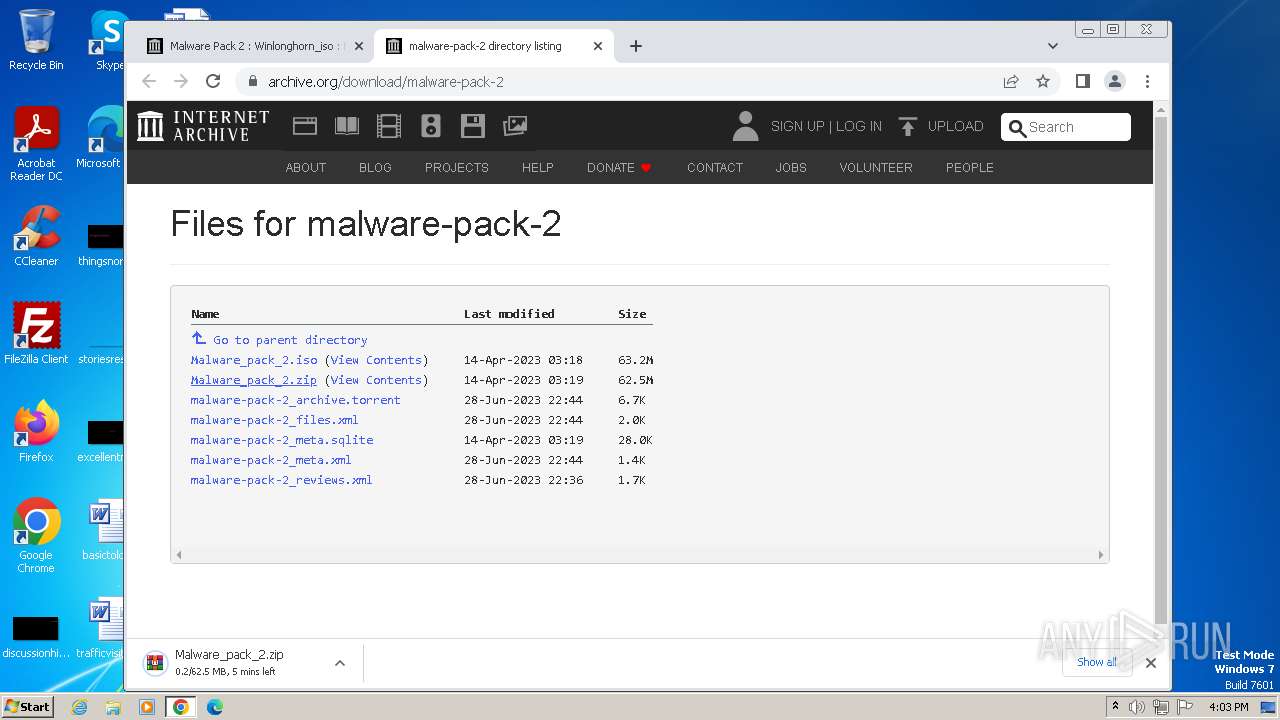Show hidden system tray icons
Viewport: 1280px width, 720px height.
(1115, 707)
